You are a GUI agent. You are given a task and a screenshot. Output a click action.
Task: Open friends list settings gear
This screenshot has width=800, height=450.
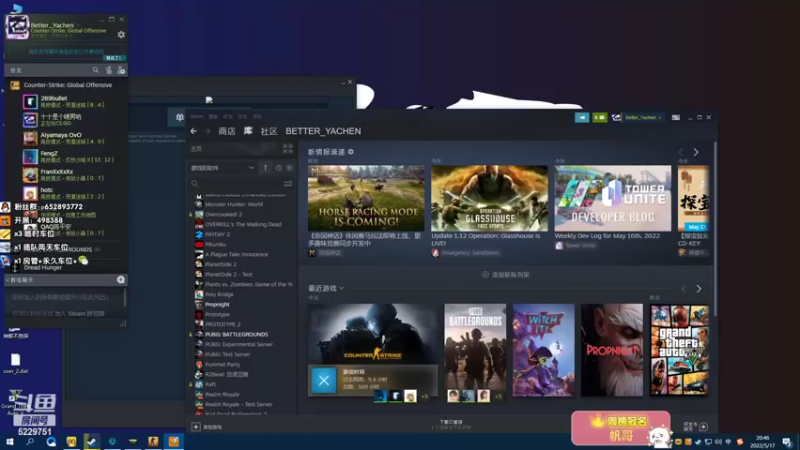(x=121, y=35)
